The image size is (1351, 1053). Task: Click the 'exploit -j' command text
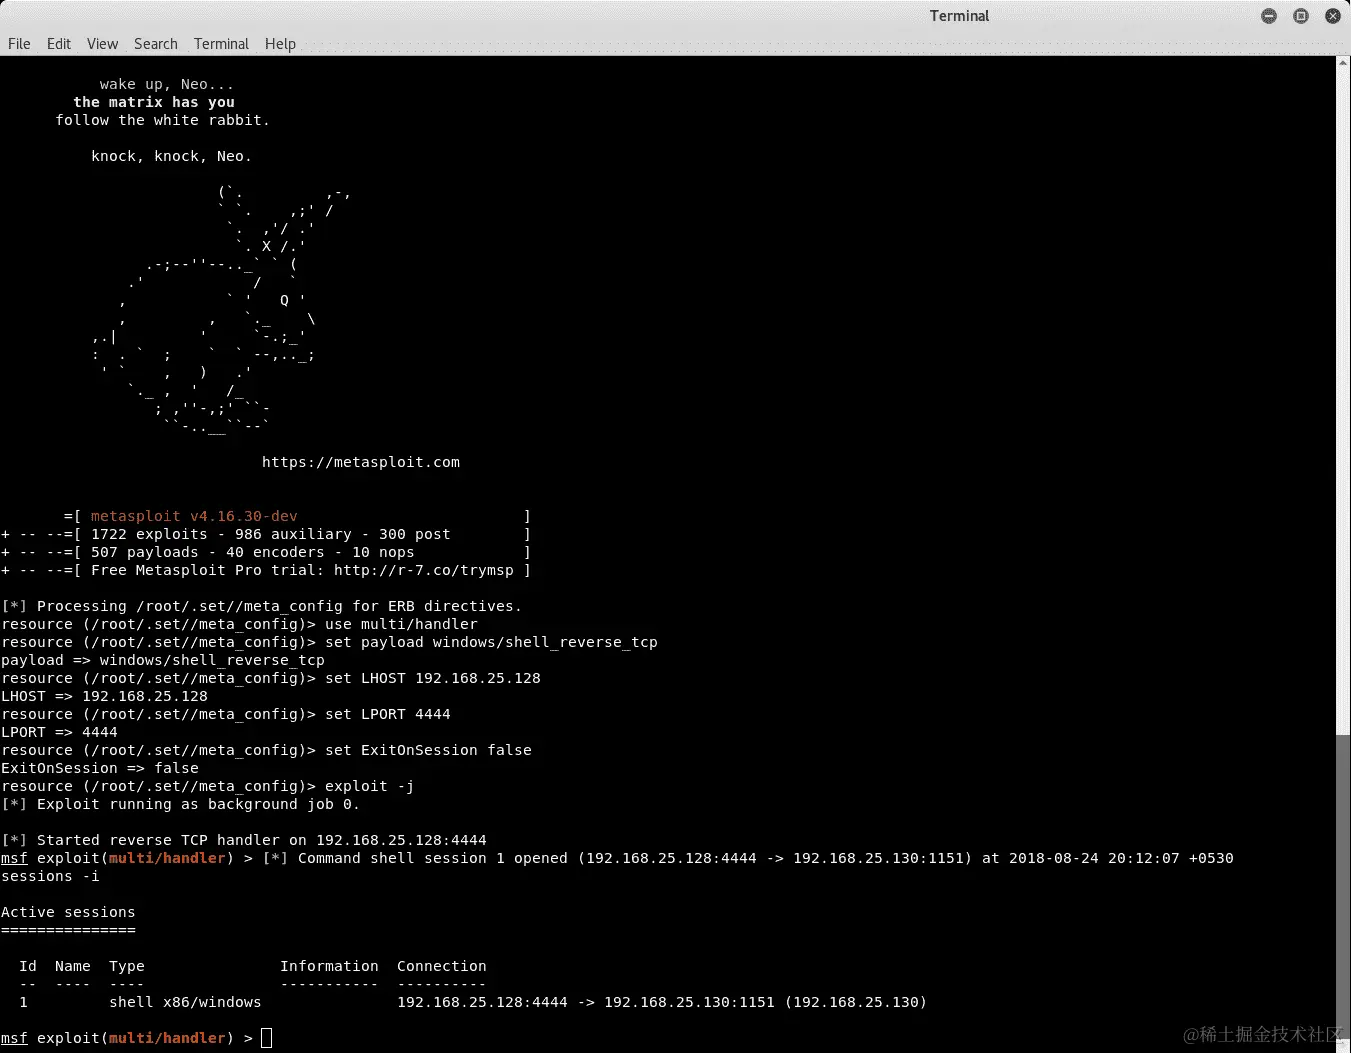[370, 786]
